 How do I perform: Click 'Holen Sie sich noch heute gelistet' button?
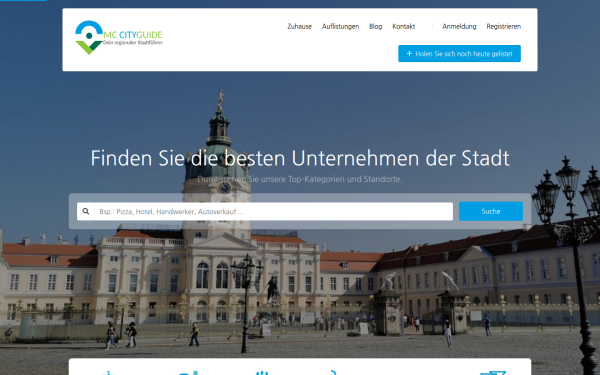[x=459, y=54]
